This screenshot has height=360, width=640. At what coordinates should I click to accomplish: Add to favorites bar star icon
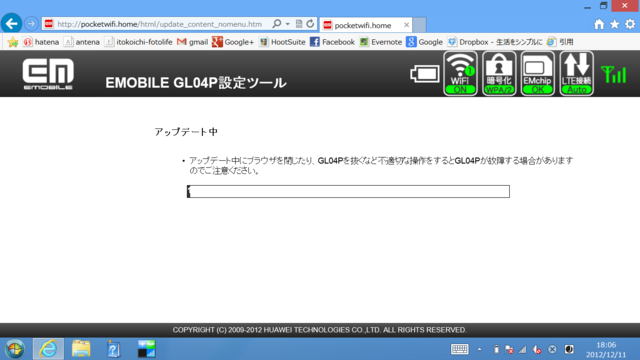[13, 42]
